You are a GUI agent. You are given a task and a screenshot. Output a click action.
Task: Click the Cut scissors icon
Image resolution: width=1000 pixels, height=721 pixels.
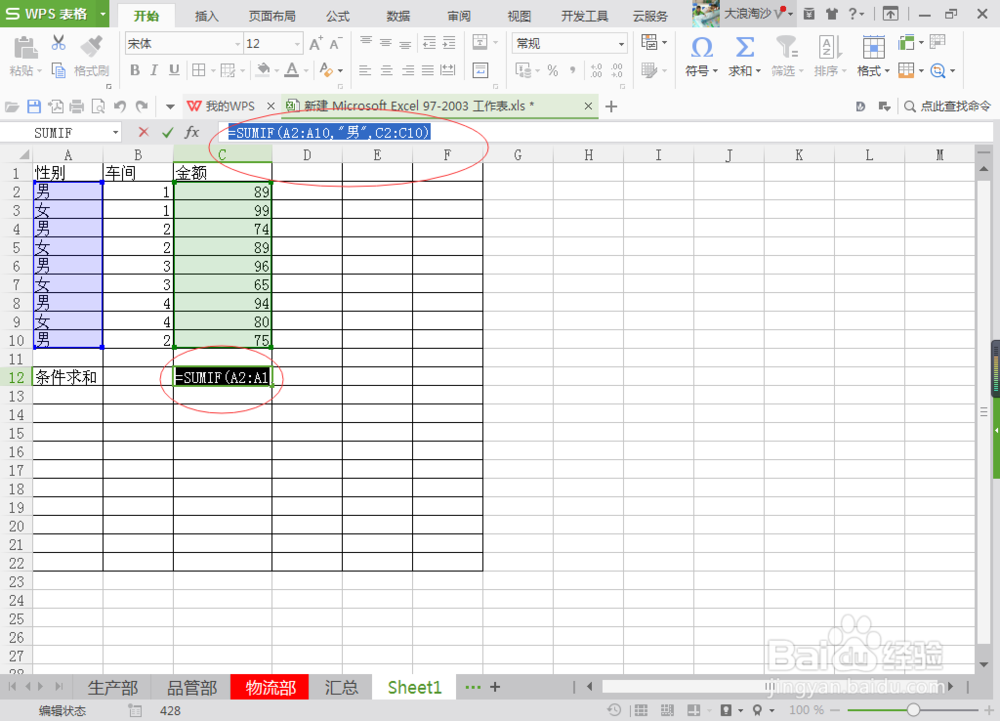[x=59, y=43]
